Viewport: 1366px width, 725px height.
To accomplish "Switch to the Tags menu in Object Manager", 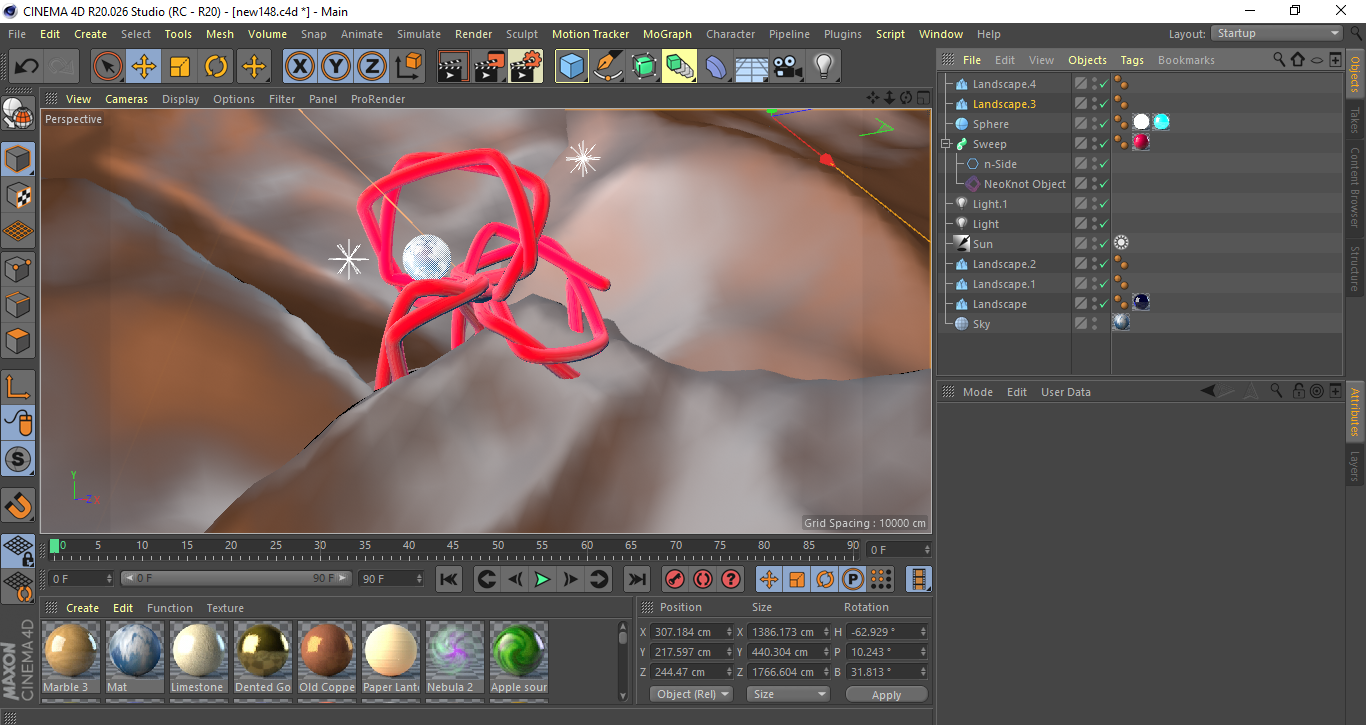I will pyautogui.click(x=1132, y=60).
